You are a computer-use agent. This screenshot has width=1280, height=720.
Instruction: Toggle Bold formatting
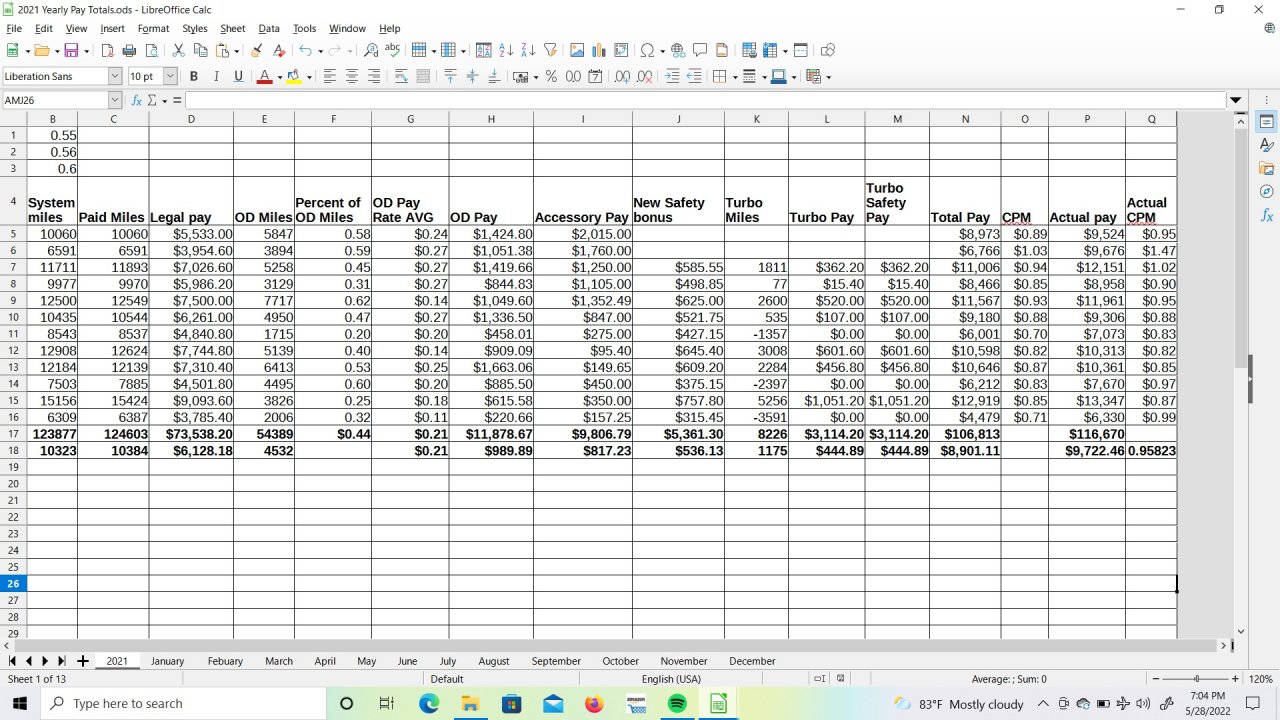[x=193, y=76]
